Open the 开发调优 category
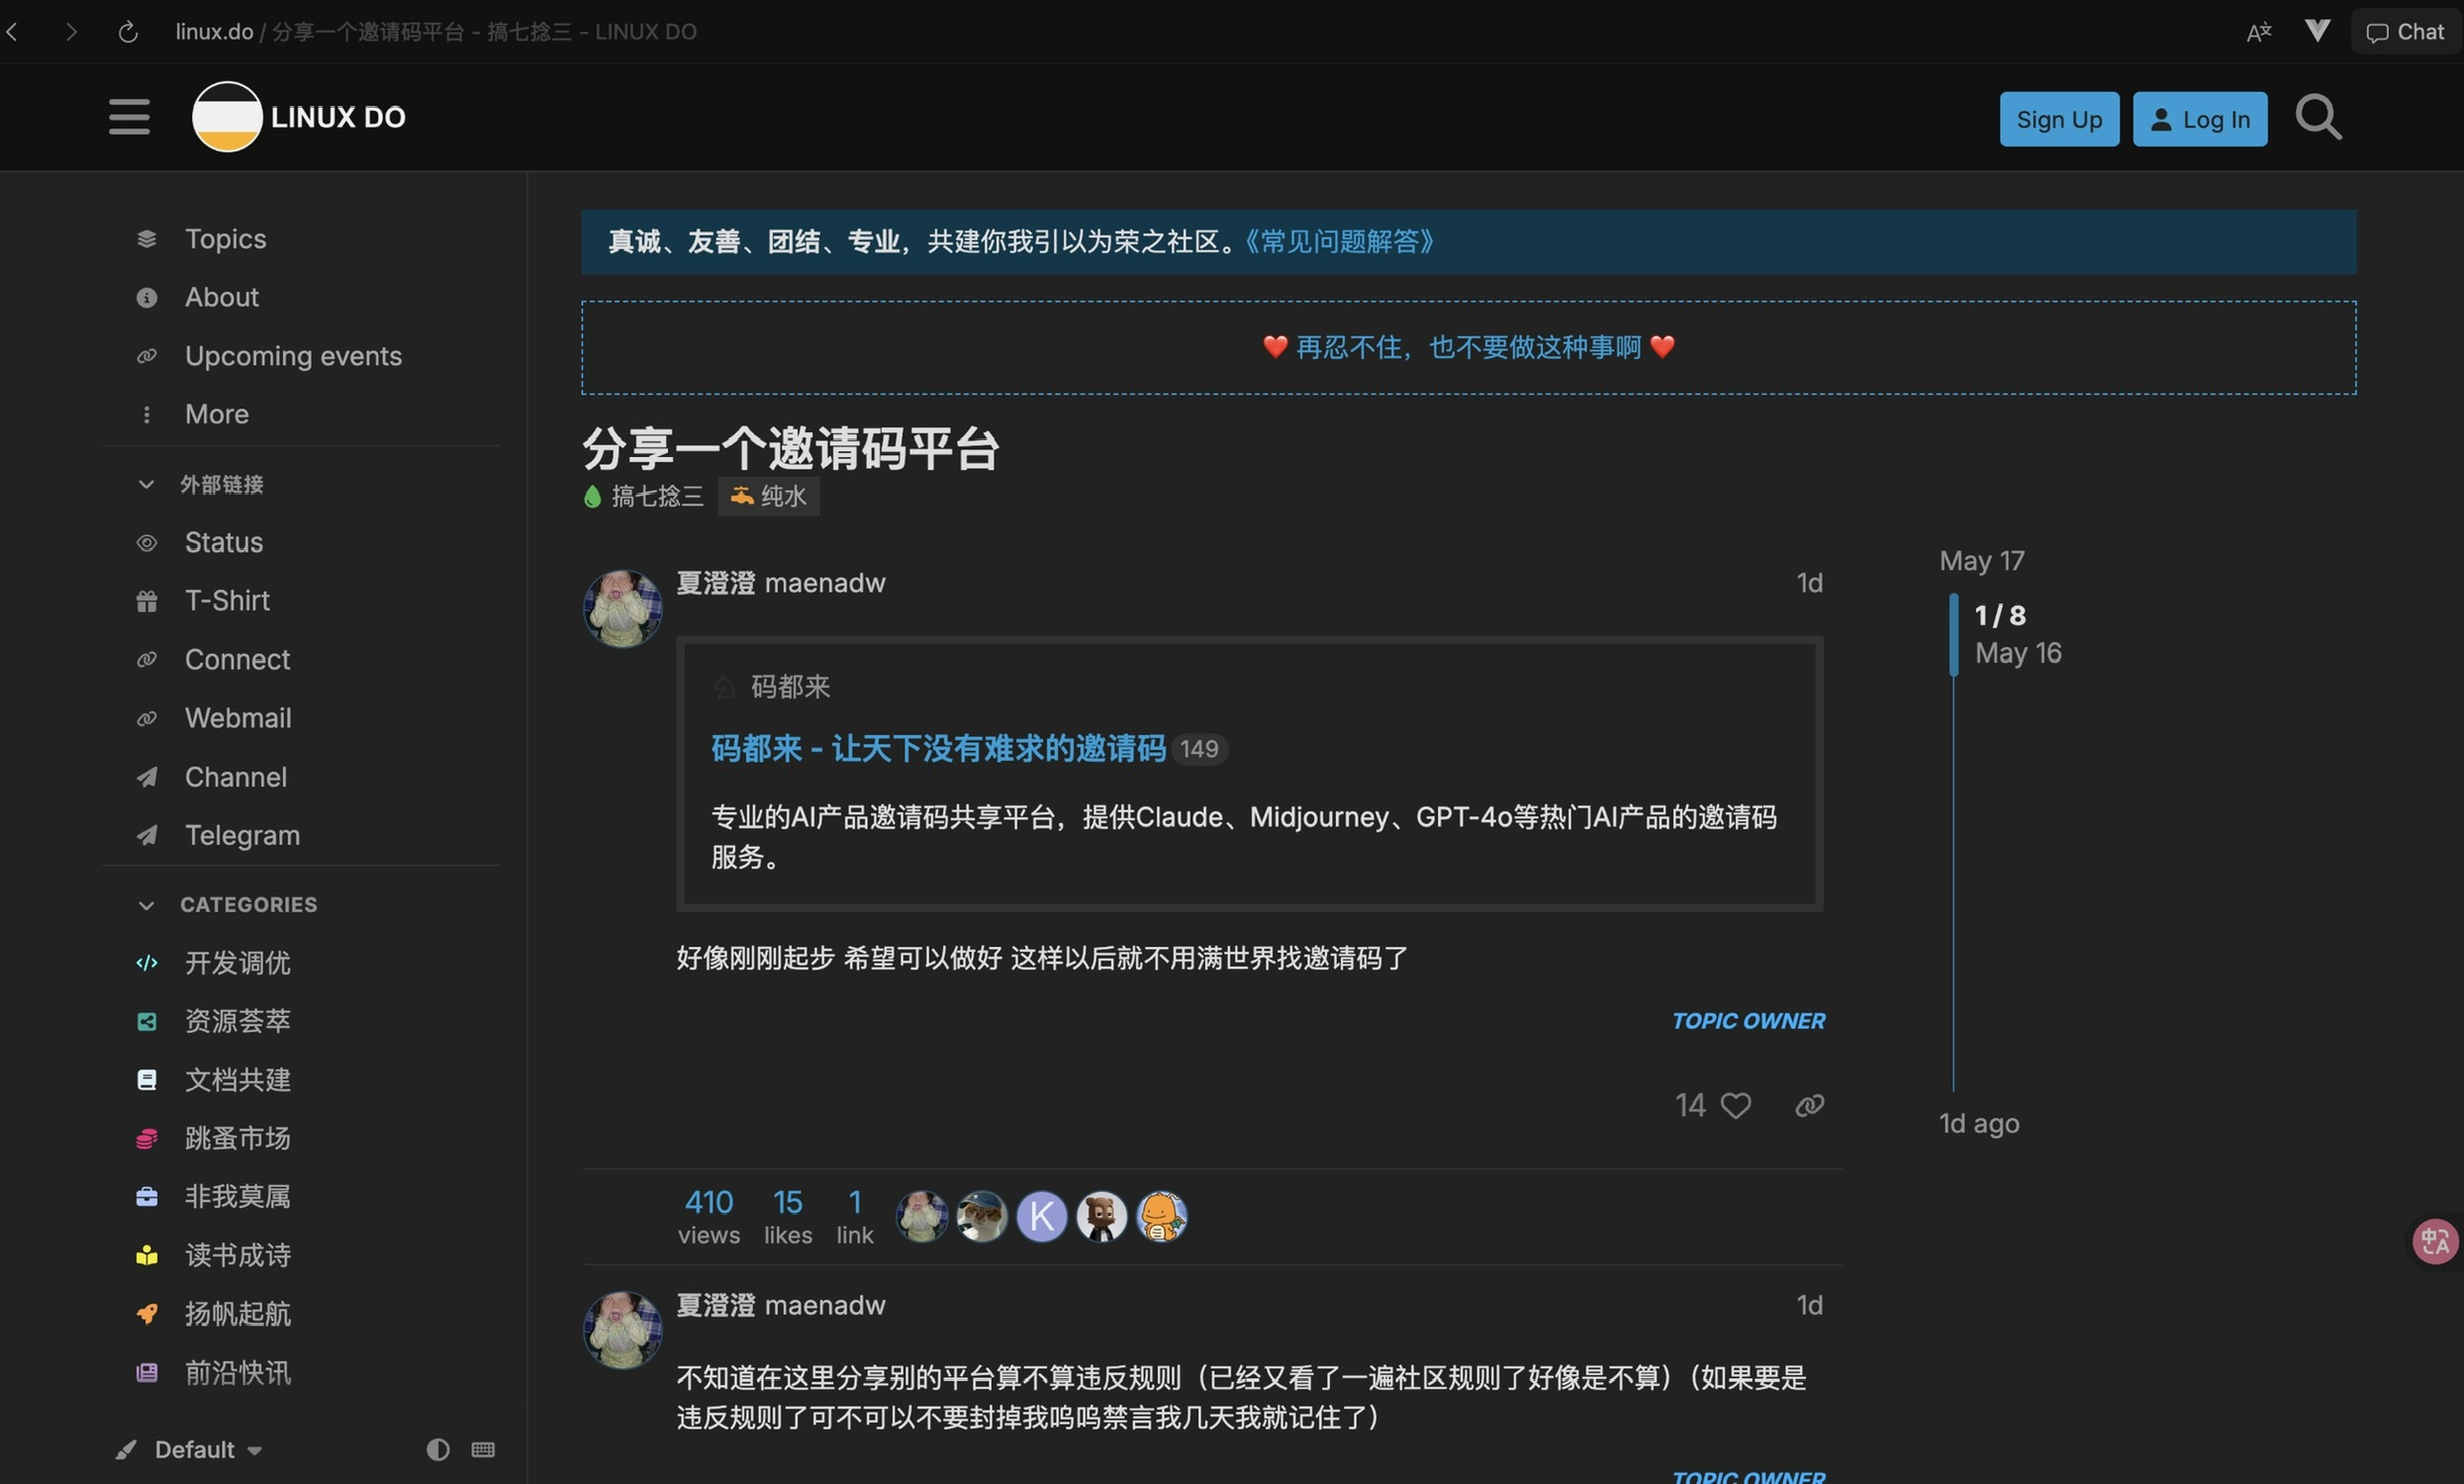The width and height of the screenshot is (2464, 1484). 237,962
